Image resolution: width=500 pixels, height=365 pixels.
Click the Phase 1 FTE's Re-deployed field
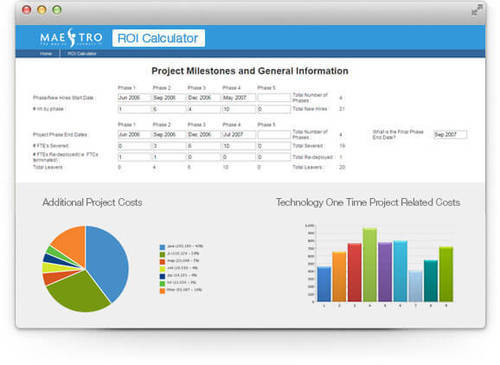pos(135,157)
